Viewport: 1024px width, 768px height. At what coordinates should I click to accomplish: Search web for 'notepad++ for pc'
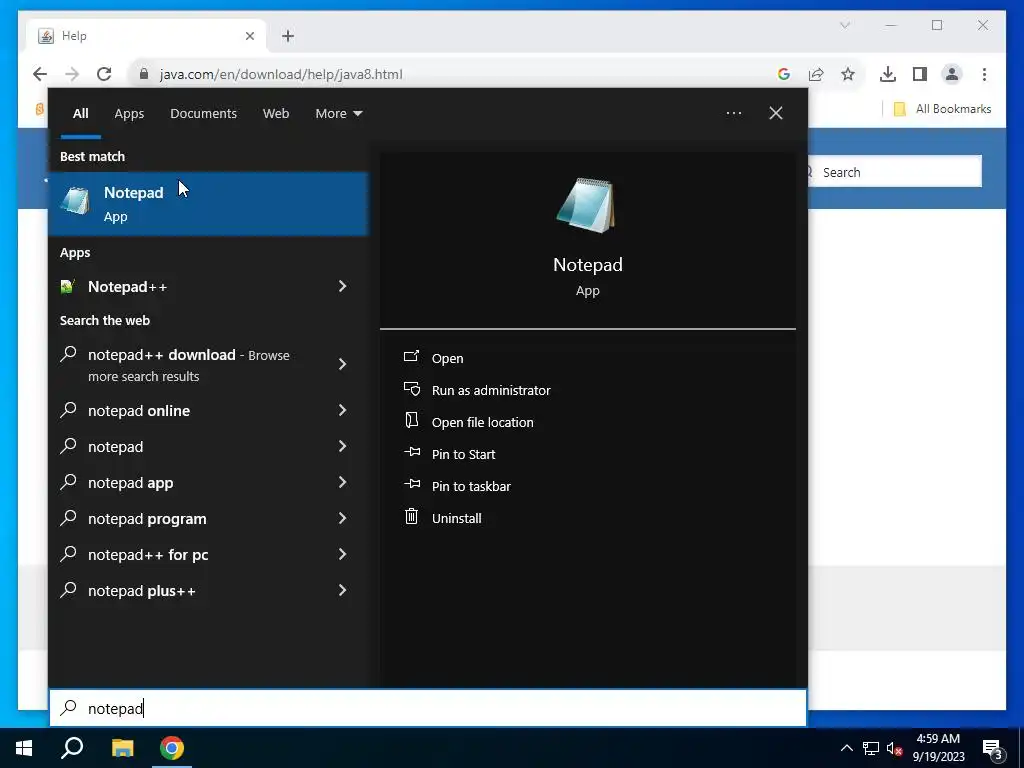148,554
